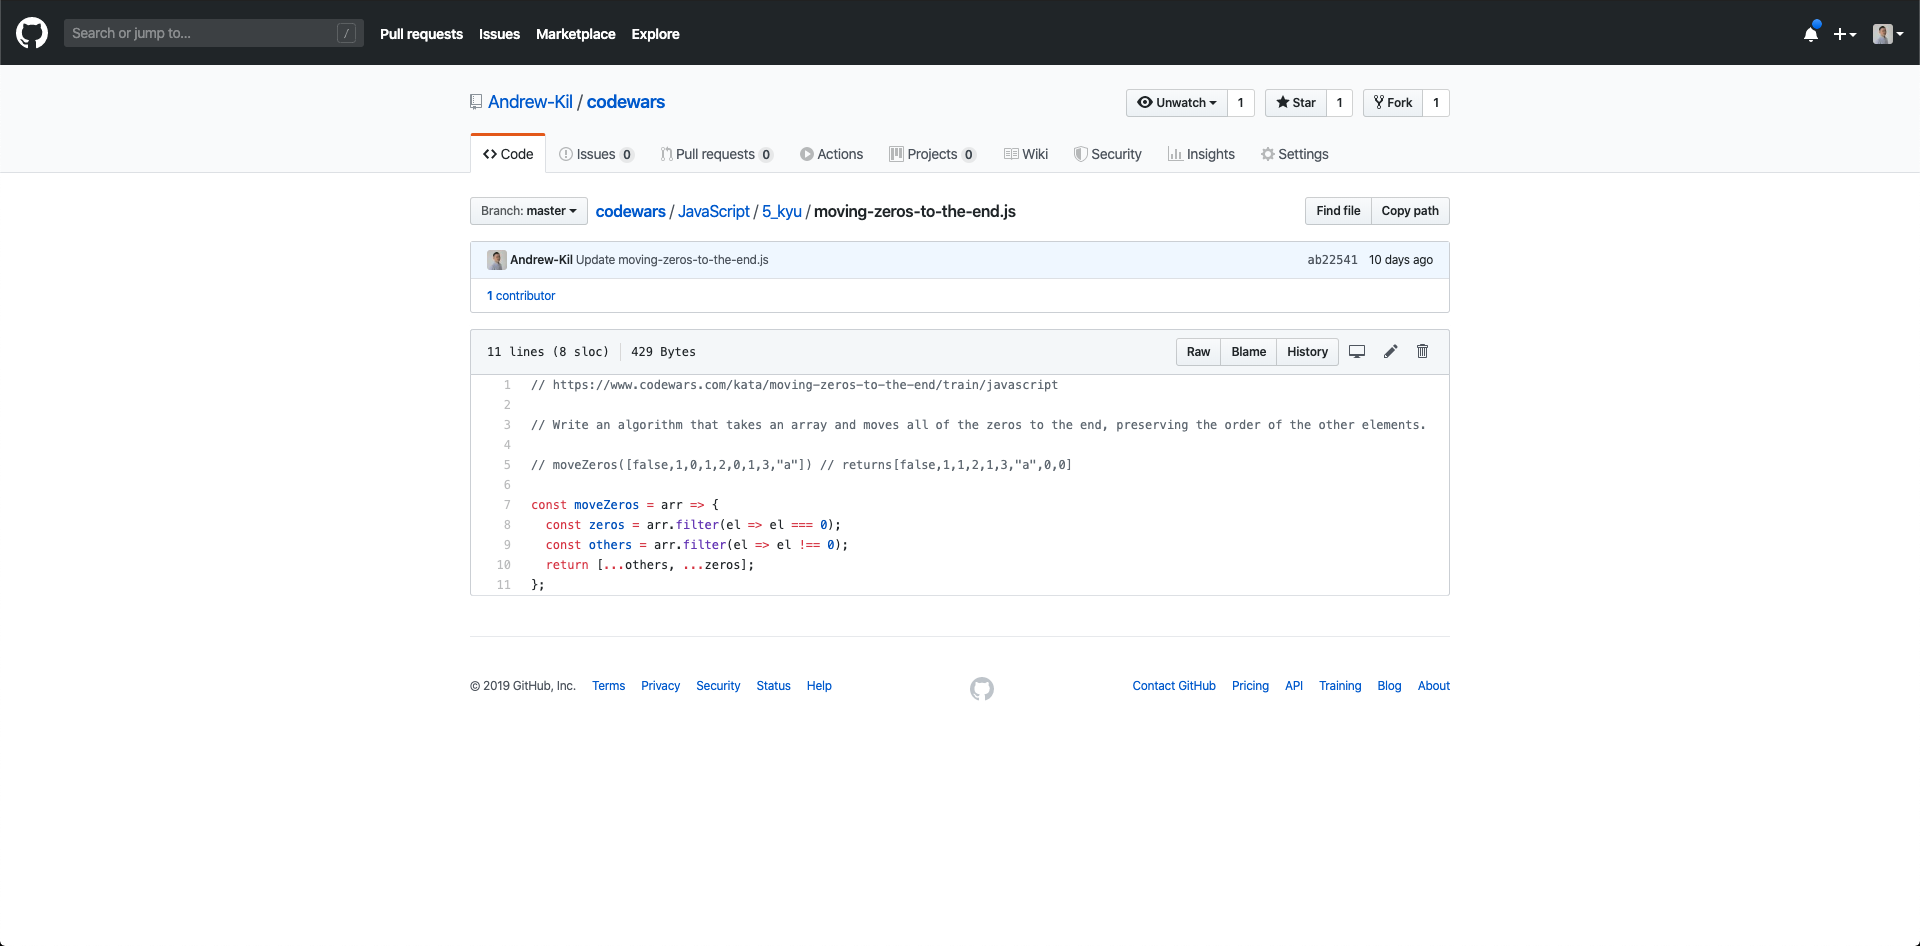The image size is (1920, 946).
Task: Switch to the Projects tab
Action: [933, 154]
